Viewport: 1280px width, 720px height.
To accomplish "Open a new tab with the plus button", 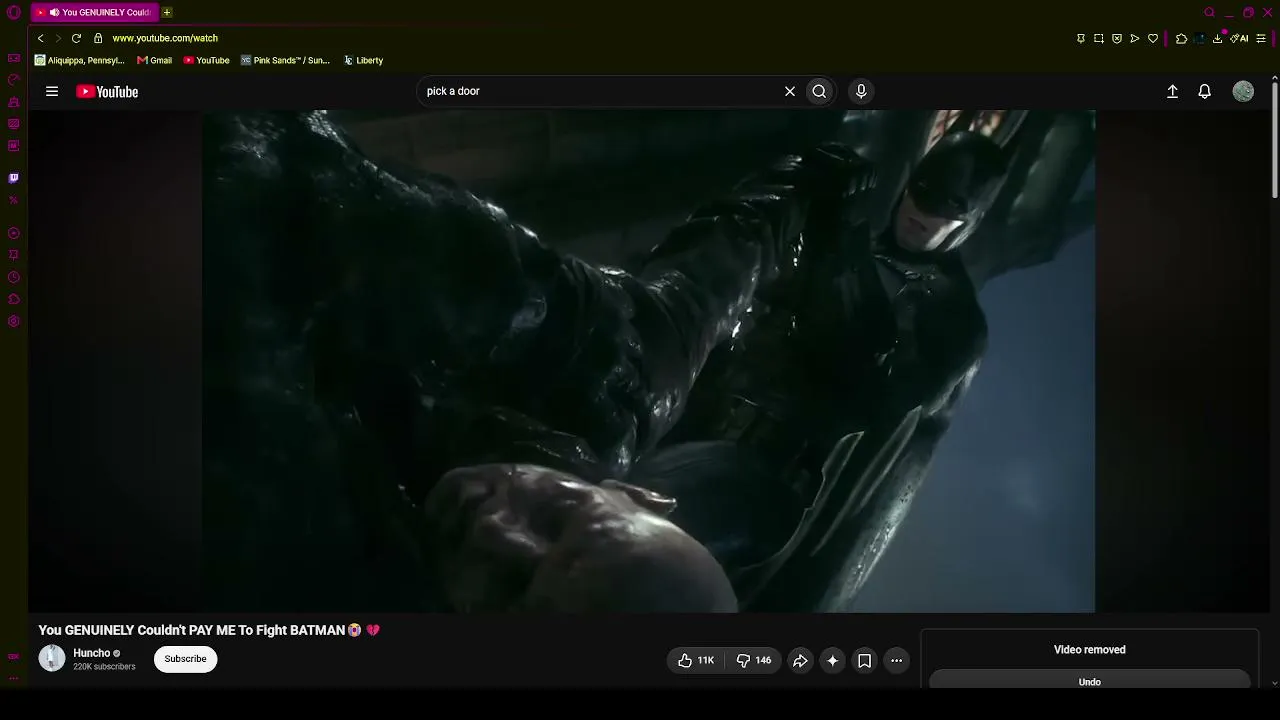I will tap(167, 12).
